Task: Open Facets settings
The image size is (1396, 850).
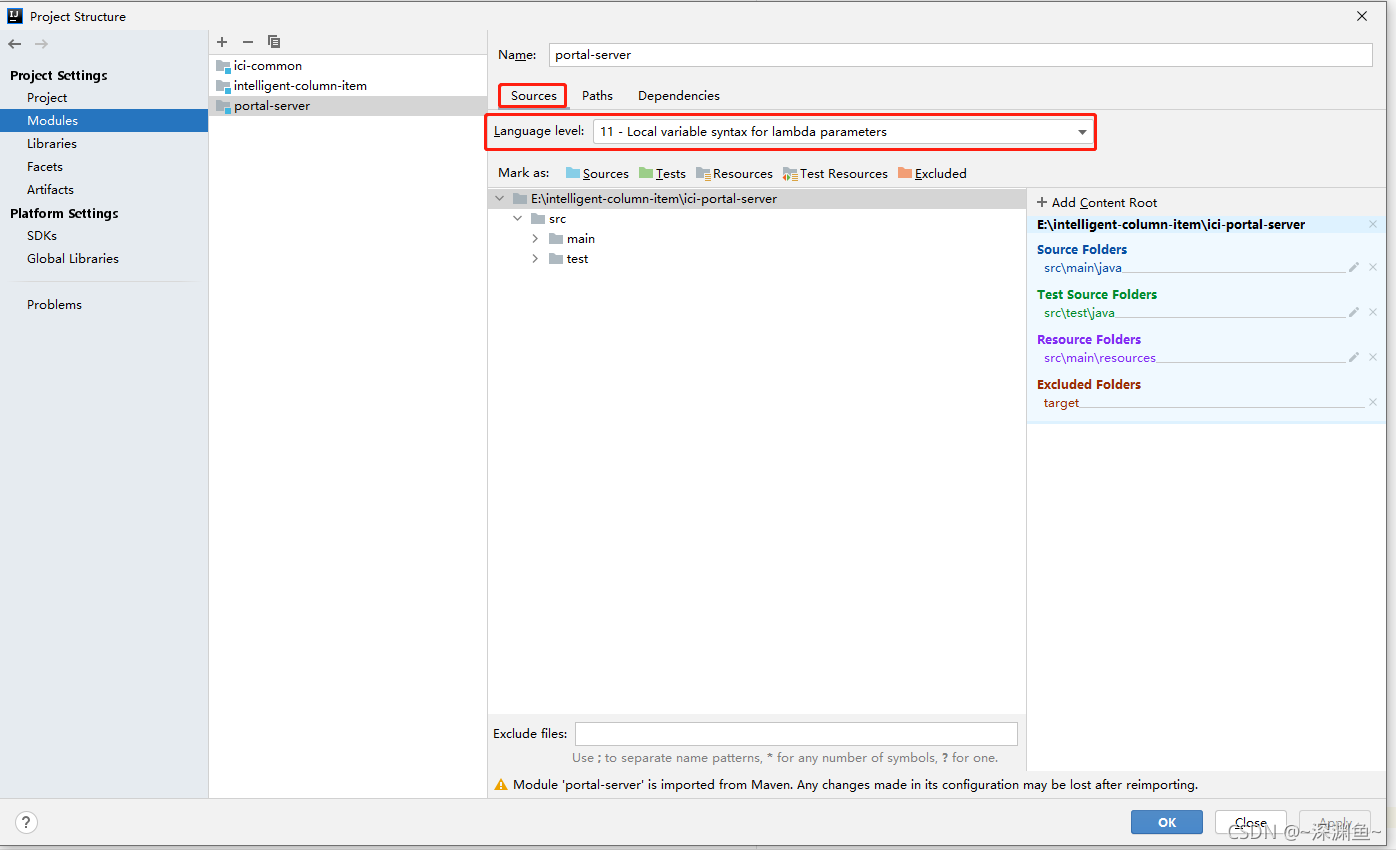Action: [45, 166]
